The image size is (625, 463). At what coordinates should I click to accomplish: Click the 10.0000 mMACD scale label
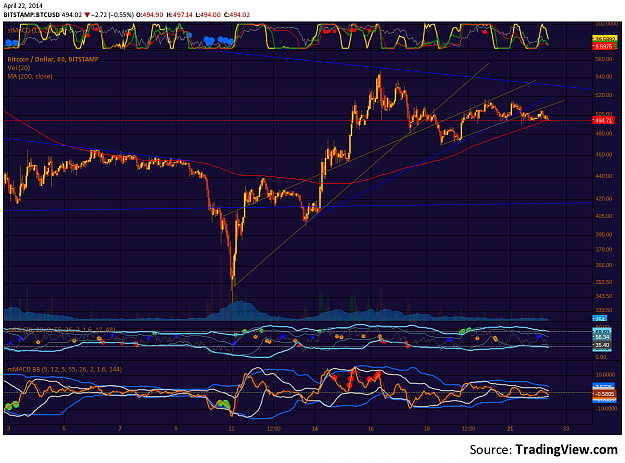tap(603, 374)
